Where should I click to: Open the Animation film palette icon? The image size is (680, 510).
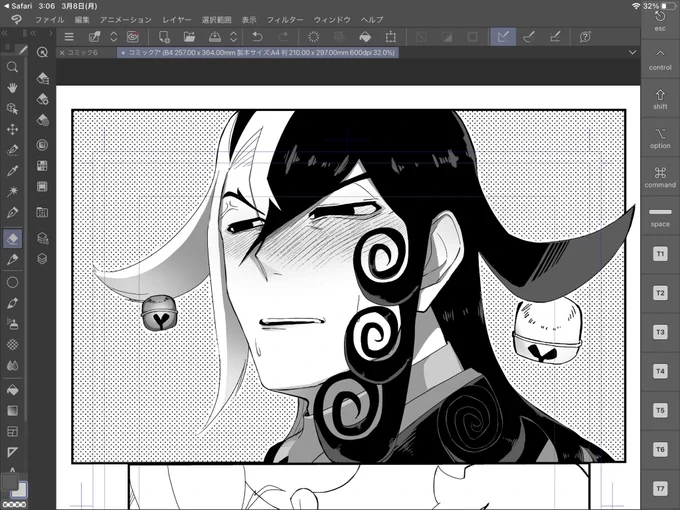pos(42,186)
